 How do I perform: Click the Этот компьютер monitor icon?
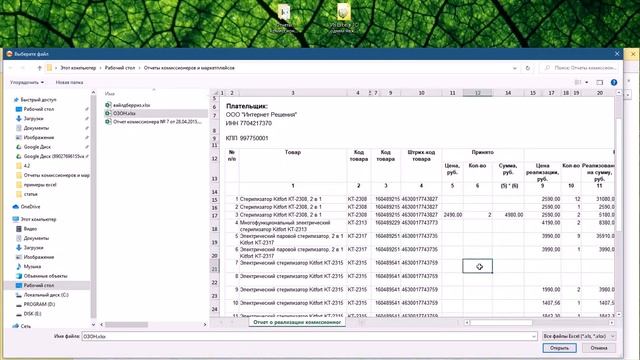(x=16, y=219)
